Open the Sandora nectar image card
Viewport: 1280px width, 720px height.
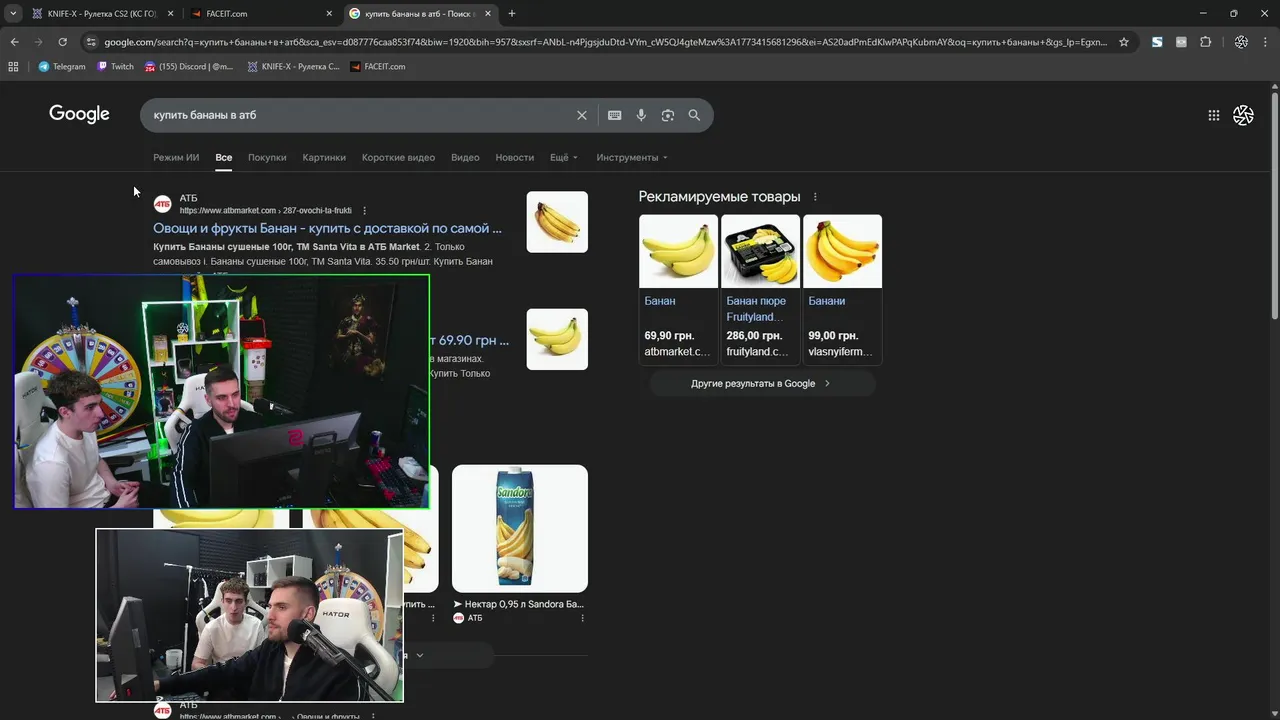click(x=520, y=528)
